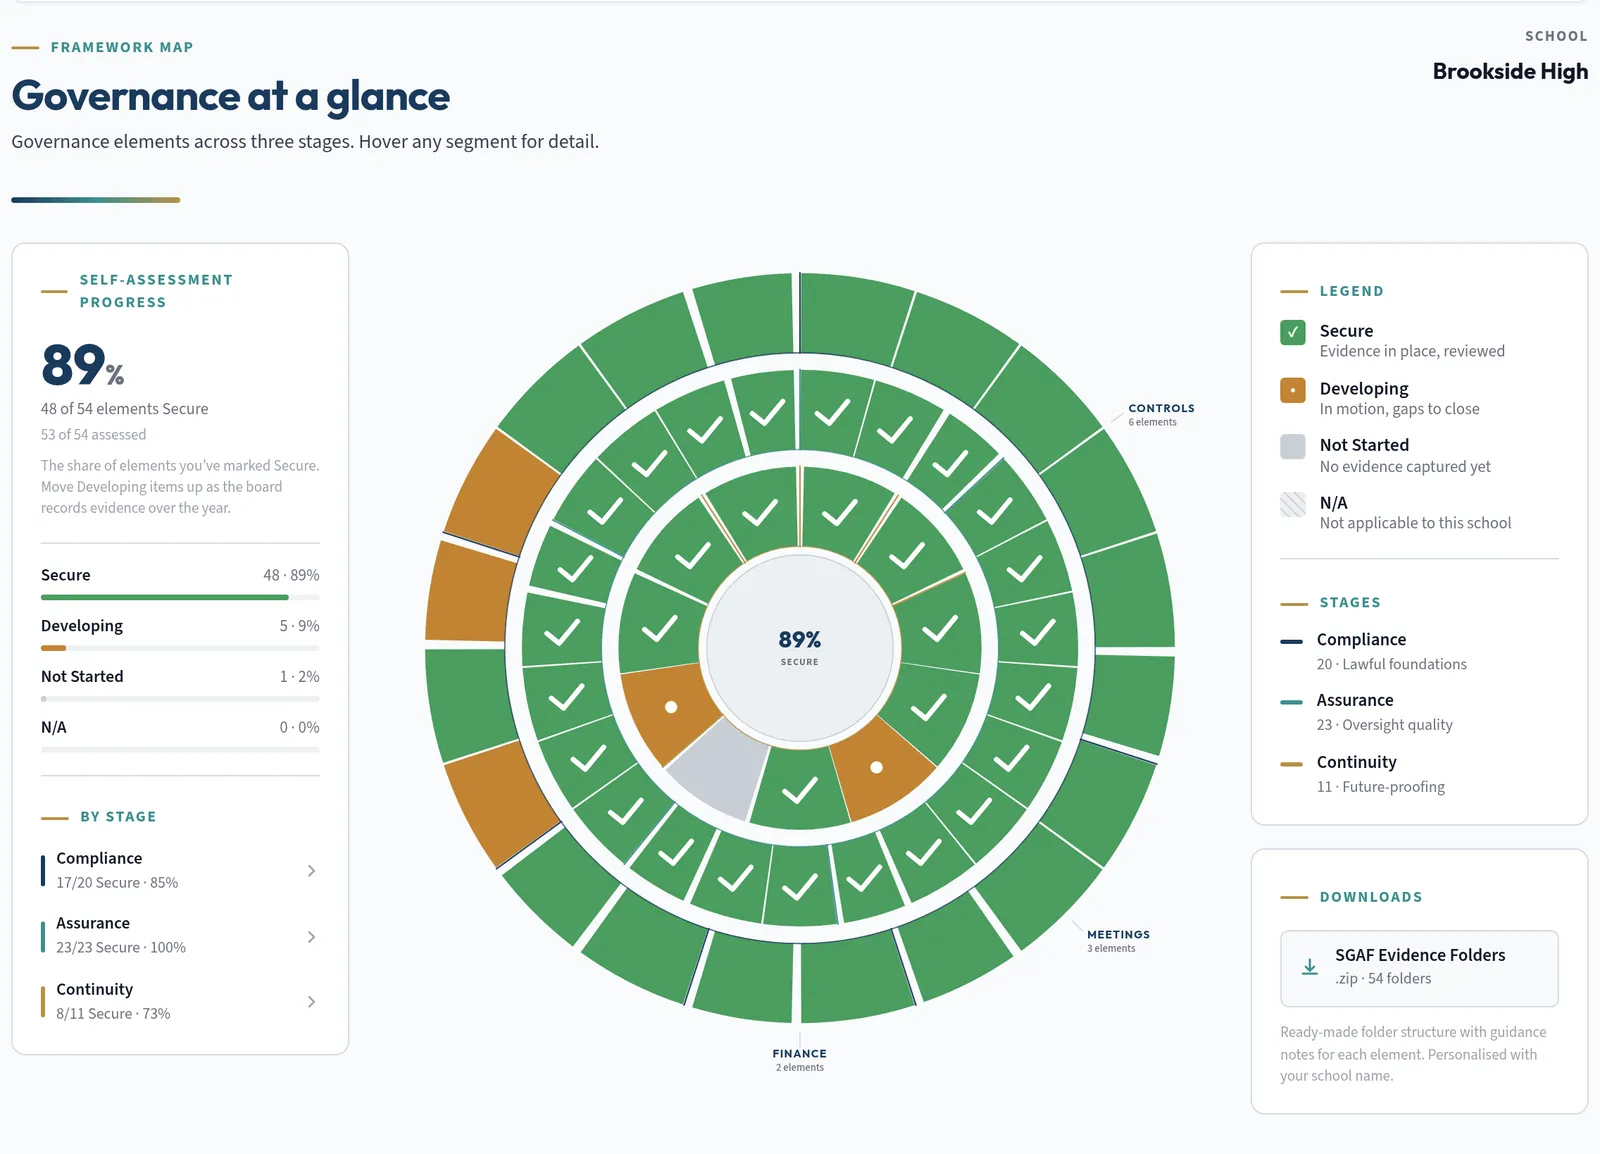The image size is (1600, 1154).
Task: Click the '11 · Future-proofing' legend text
Action: (1380, 788)
